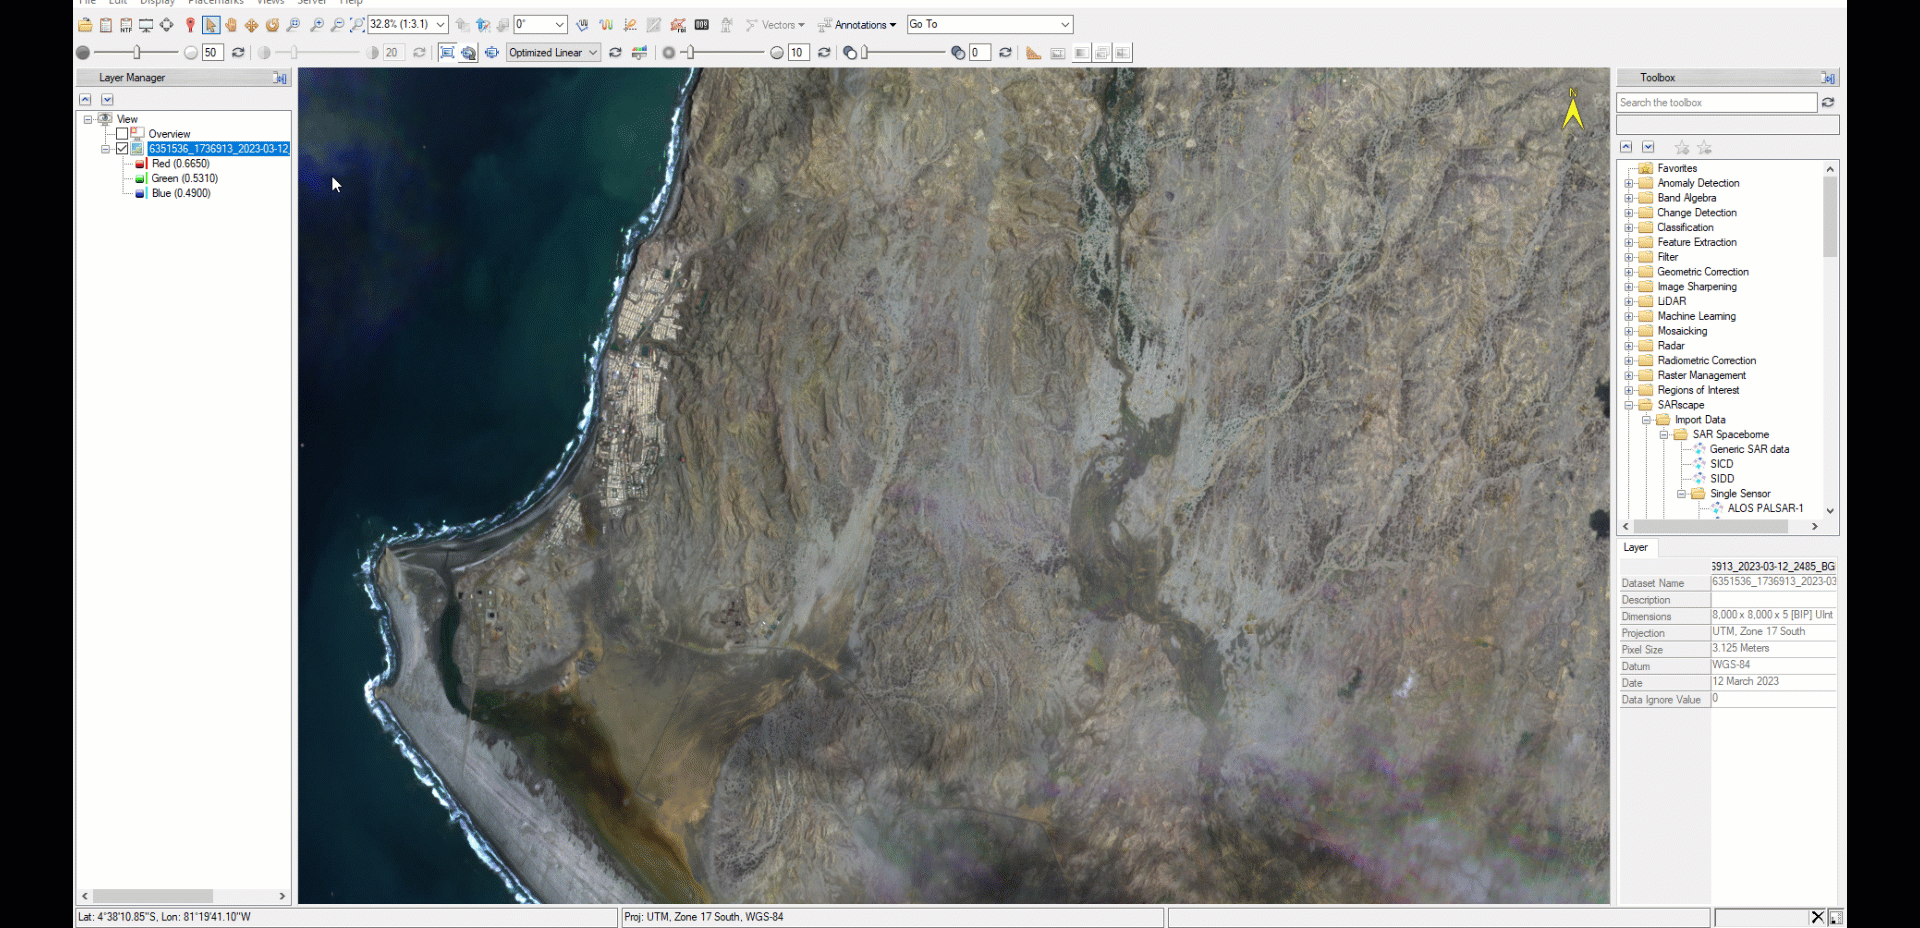
Task: Click the toolbox search field
Action: [x=1716, y=102]
